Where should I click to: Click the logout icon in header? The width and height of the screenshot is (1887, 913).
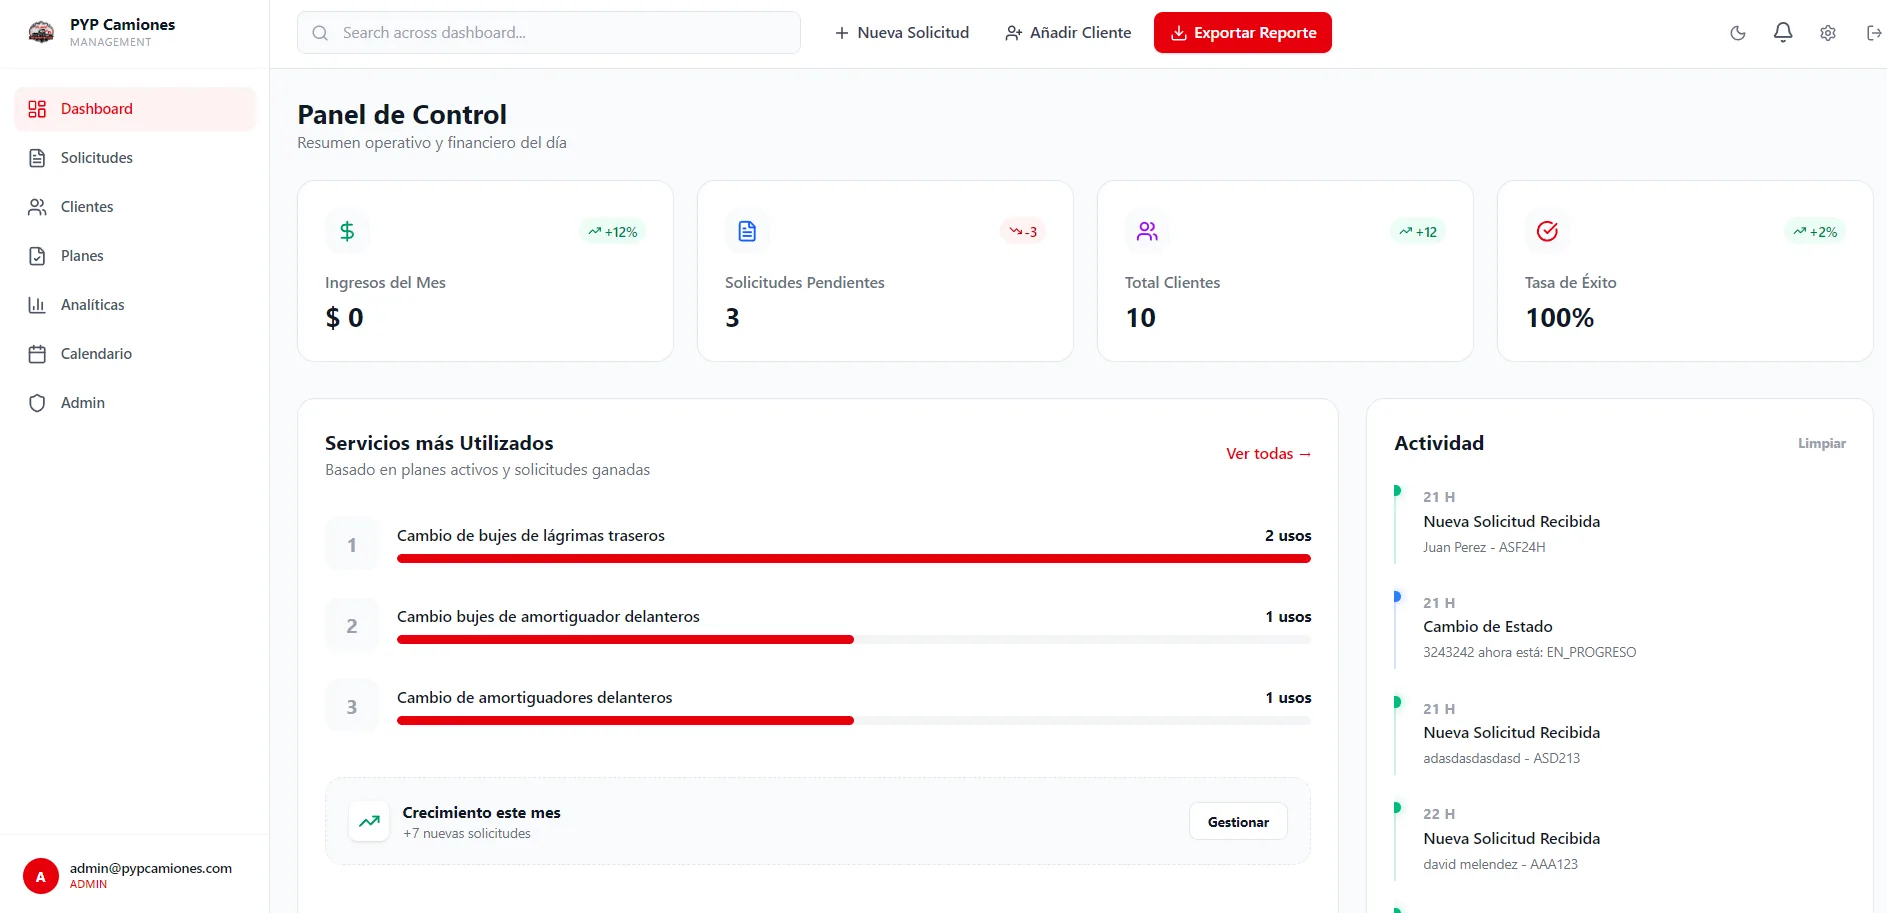click(x=1873, y=33)
